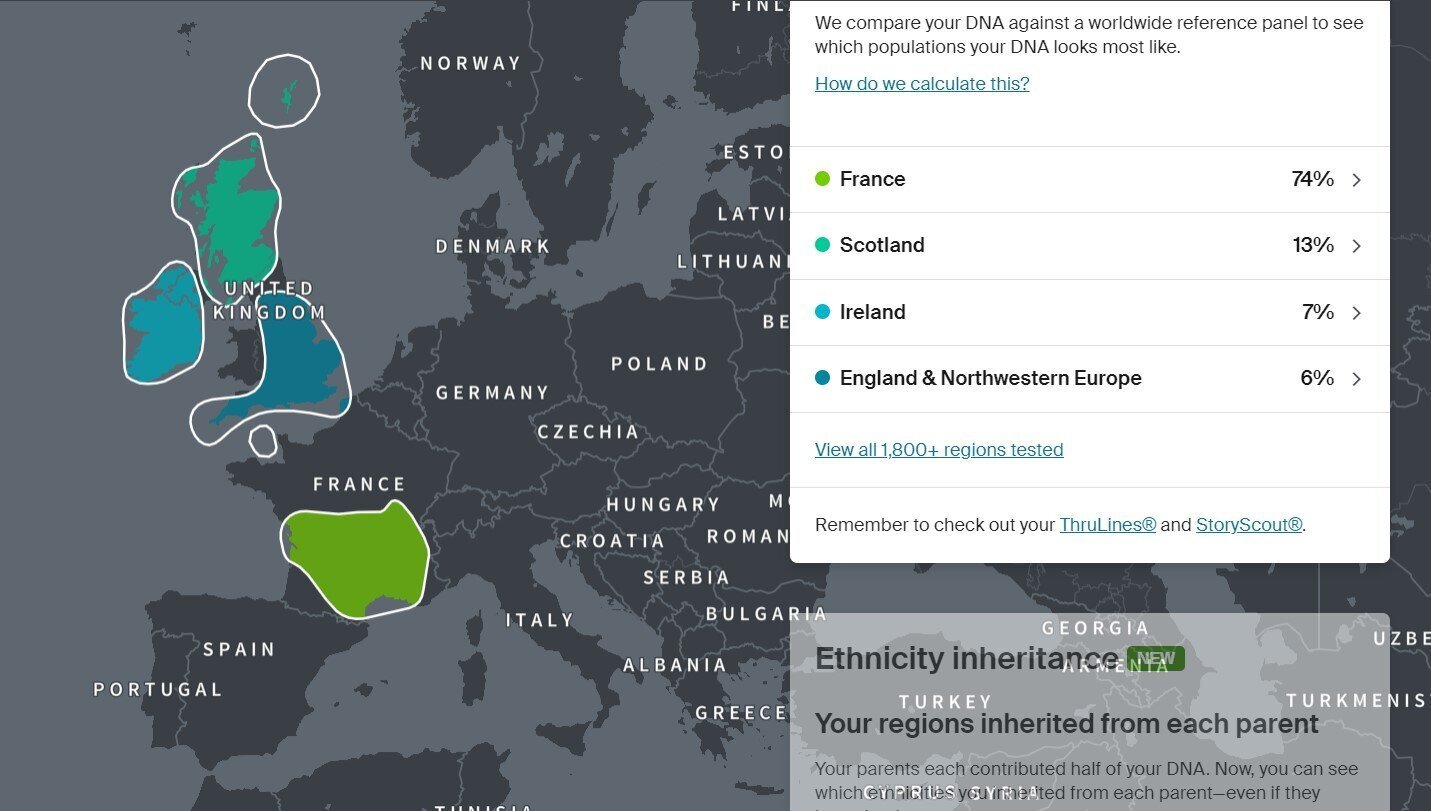Viewport: 1431px width, 811px height.
Task: Click the teal Scotland color dot
Action: 823,245
